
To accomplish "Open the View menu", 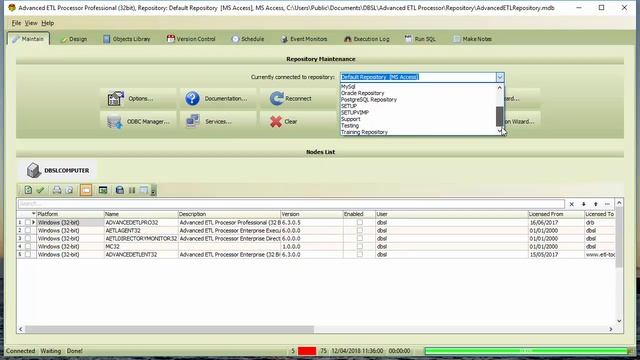I will (31, 23).
